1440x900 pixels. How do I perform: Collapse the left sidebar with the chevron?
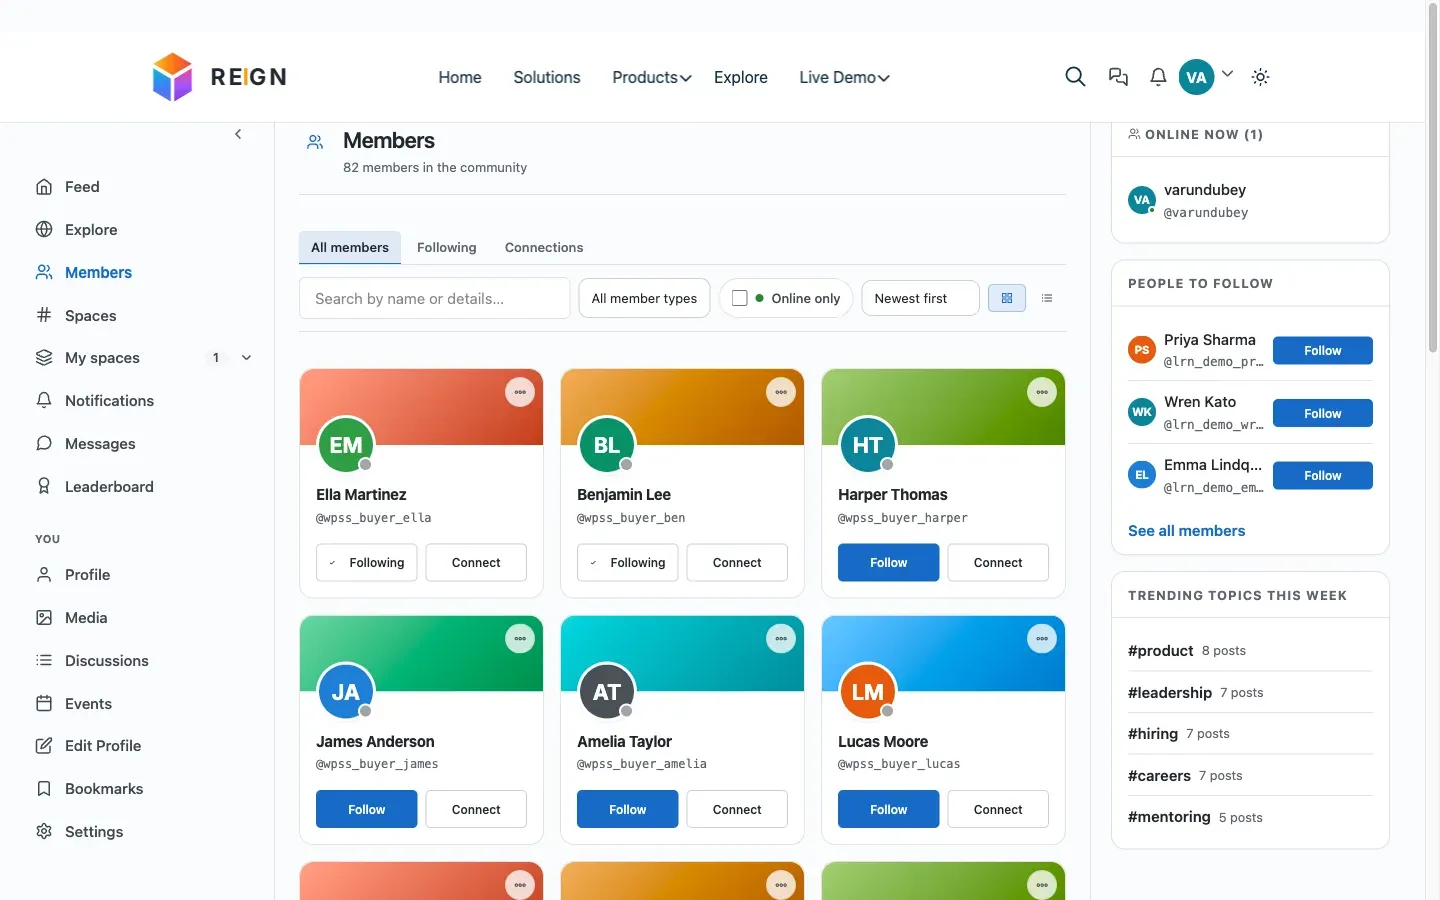pyautogui.click(x=238, y=134)
